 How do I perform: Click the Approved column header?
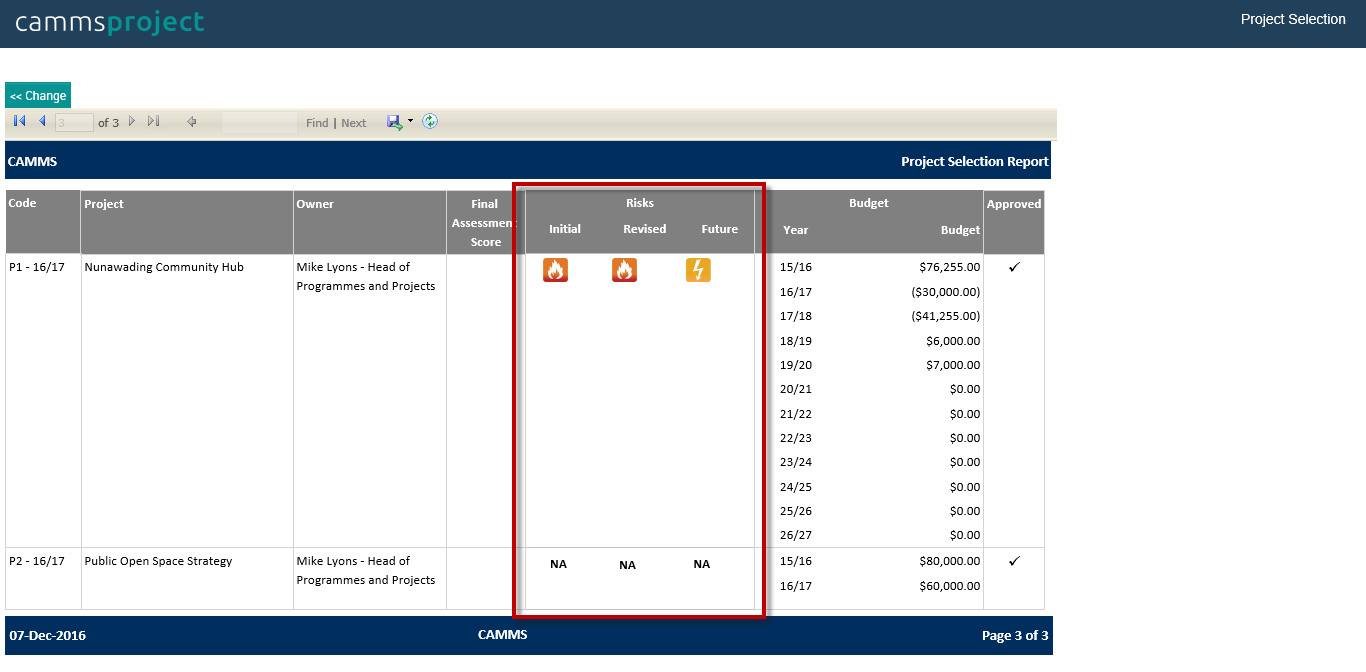[1014, 204]
